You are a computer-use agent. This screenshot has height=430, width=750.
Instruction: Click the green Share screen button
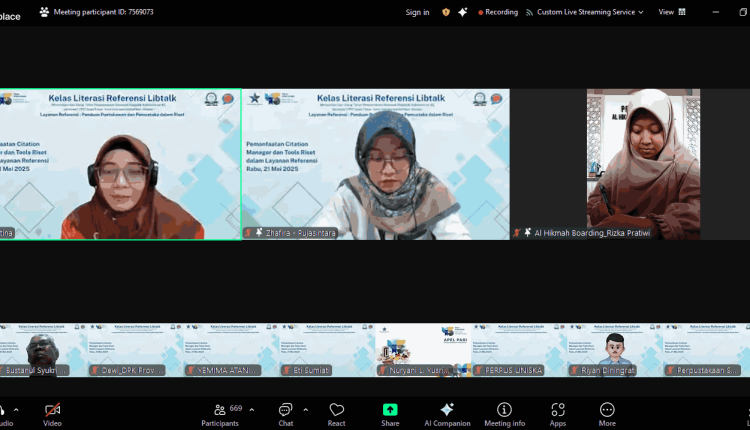390,415
